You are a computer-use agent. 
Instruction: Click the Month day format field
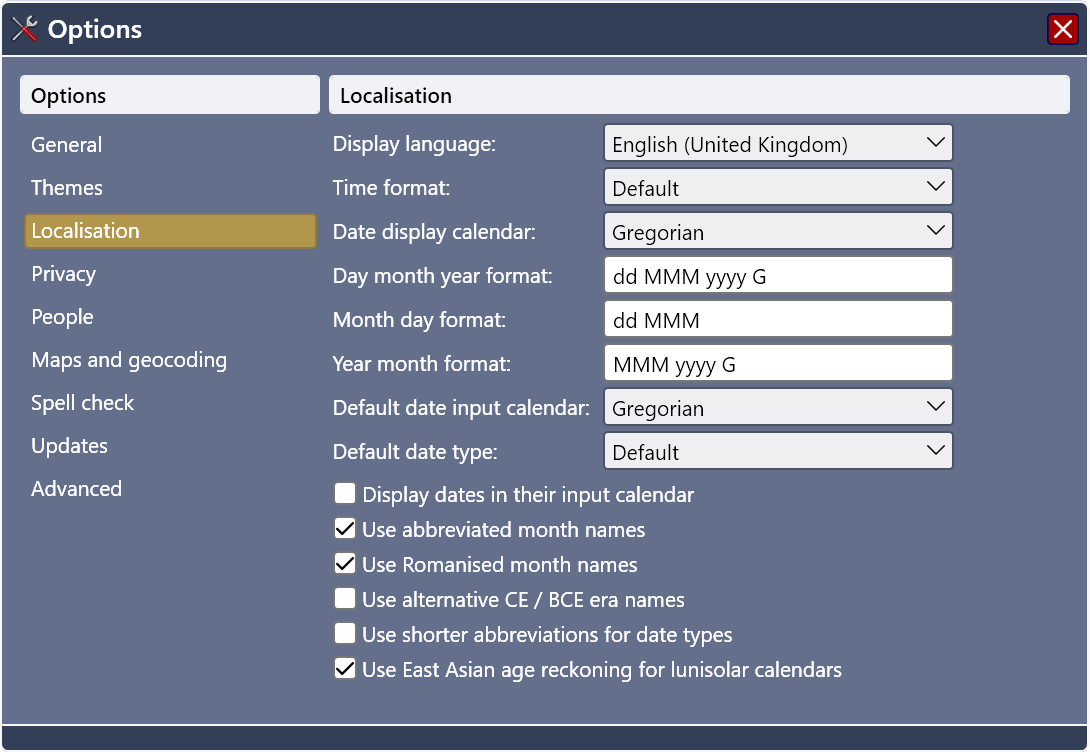tap(778, 319)
